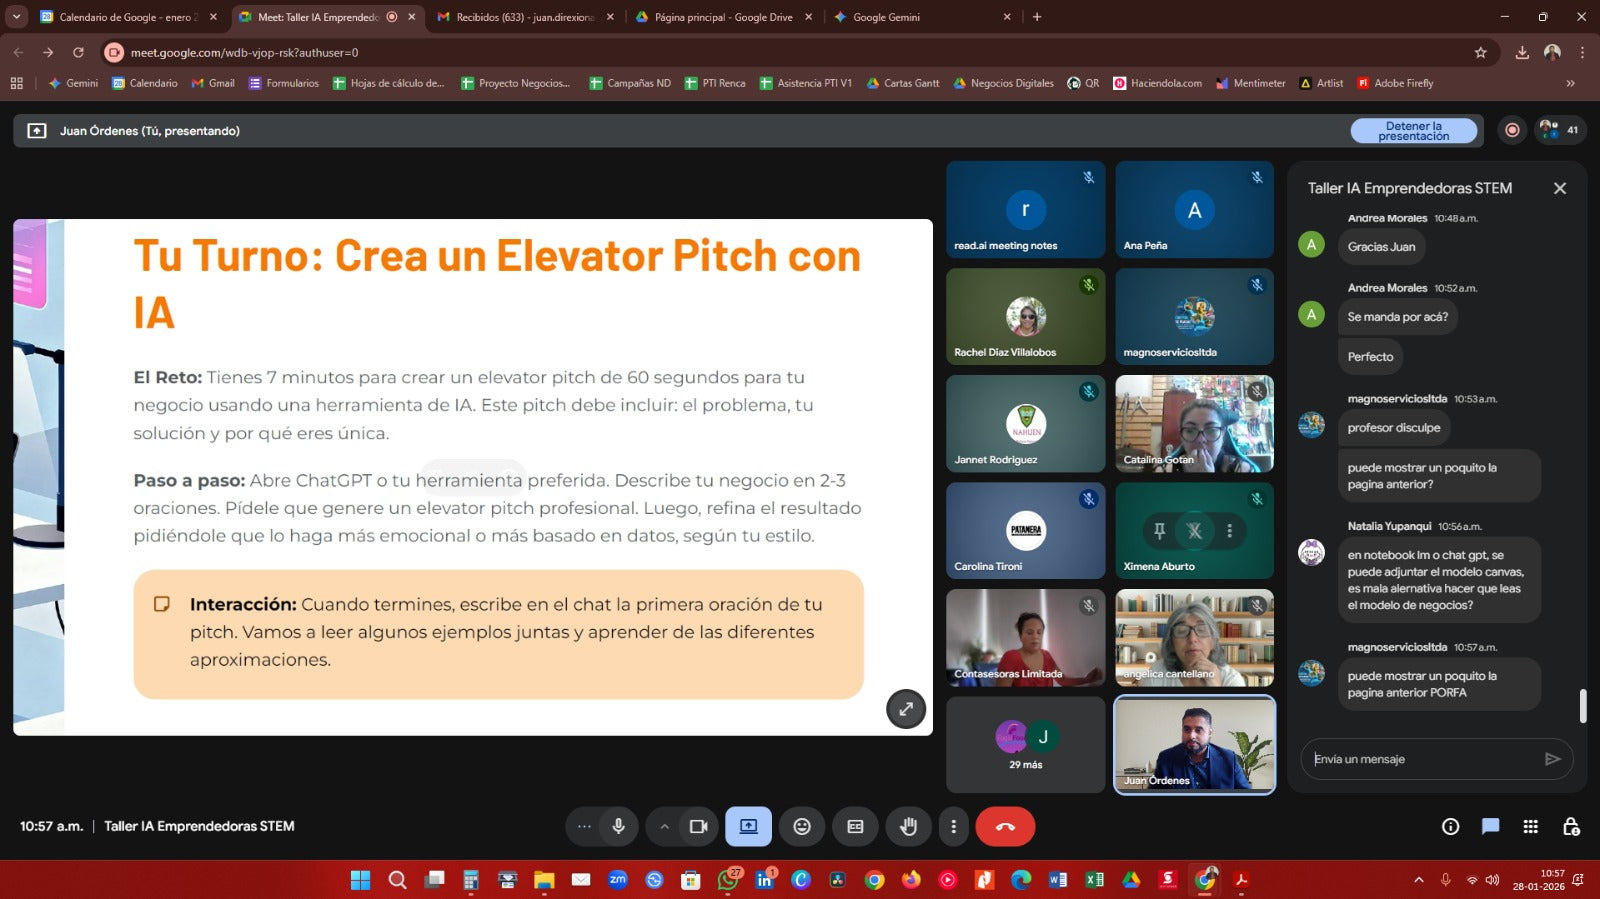Image resolution: width=1600 pixels, height=899 pixels.
Task: Open more options three-dot menu
Action: click(x=953, y=826)
